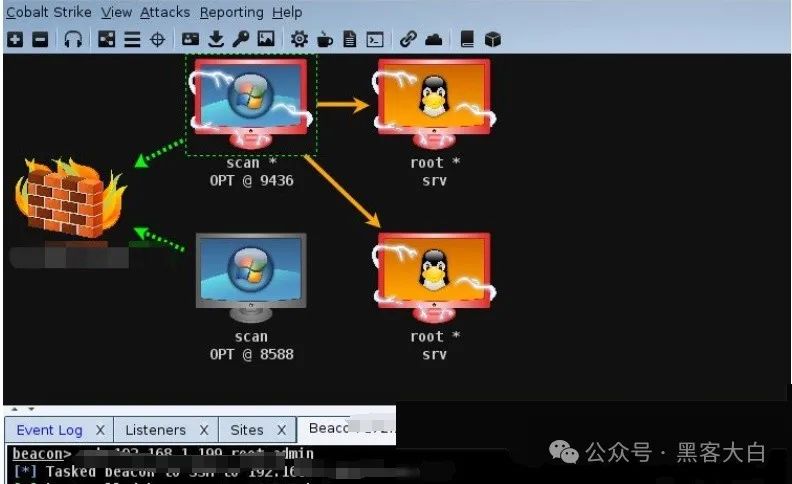Click the Disconnect minus icon in toolbar
This screenshot has width=792, height=484.
pos(40,39)
